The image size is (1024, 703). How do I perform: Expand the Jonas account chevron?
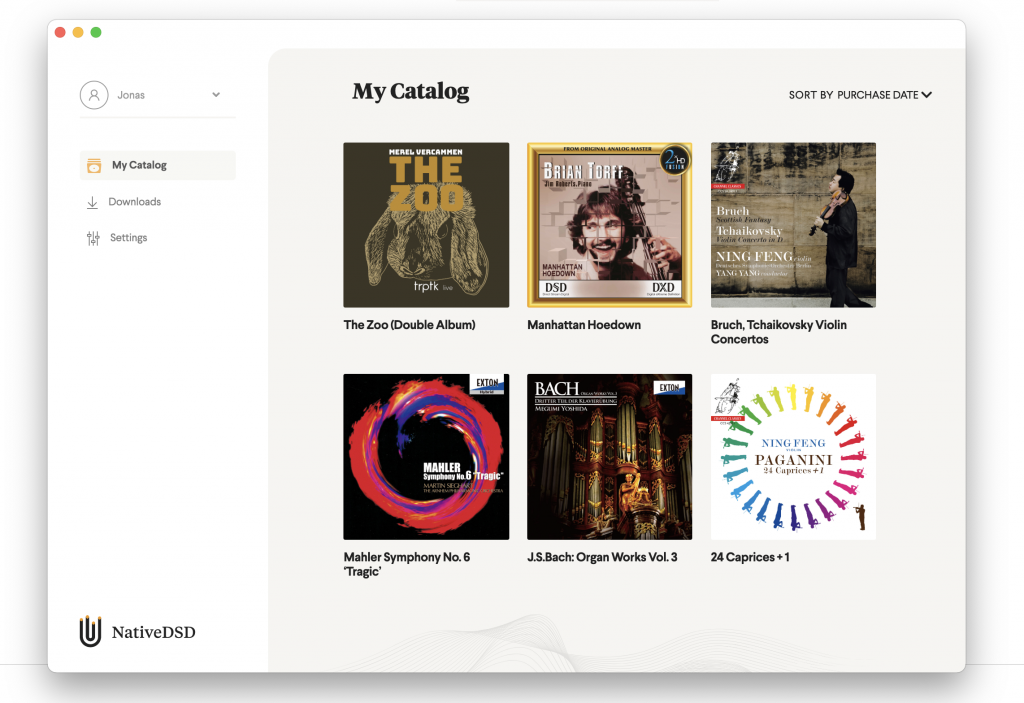tap(216, 95)
